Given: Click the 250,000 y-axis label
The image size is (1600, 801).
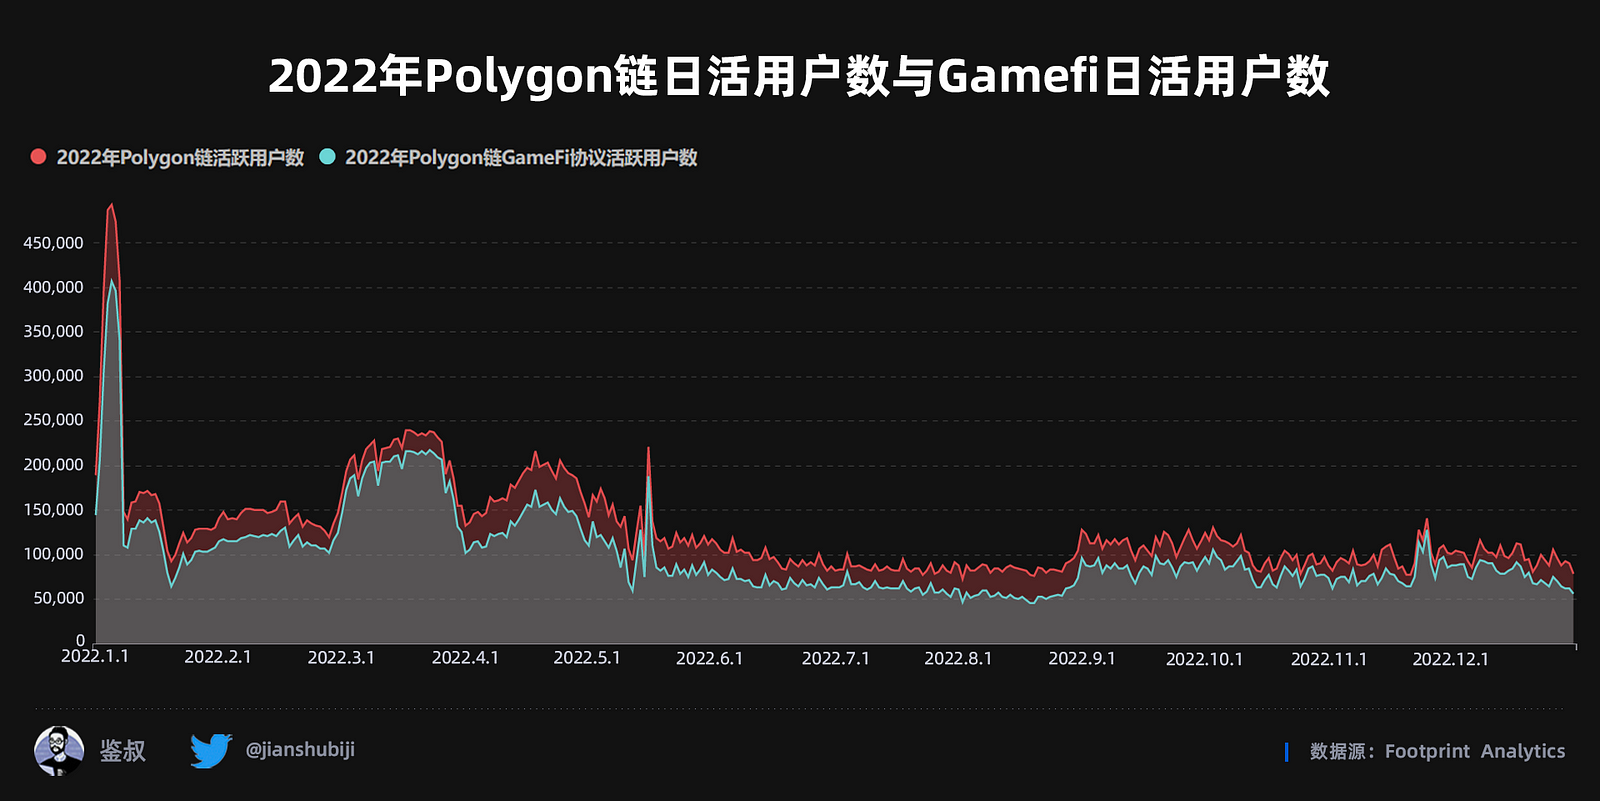Looking at the screenshot, I should [53, 420].
